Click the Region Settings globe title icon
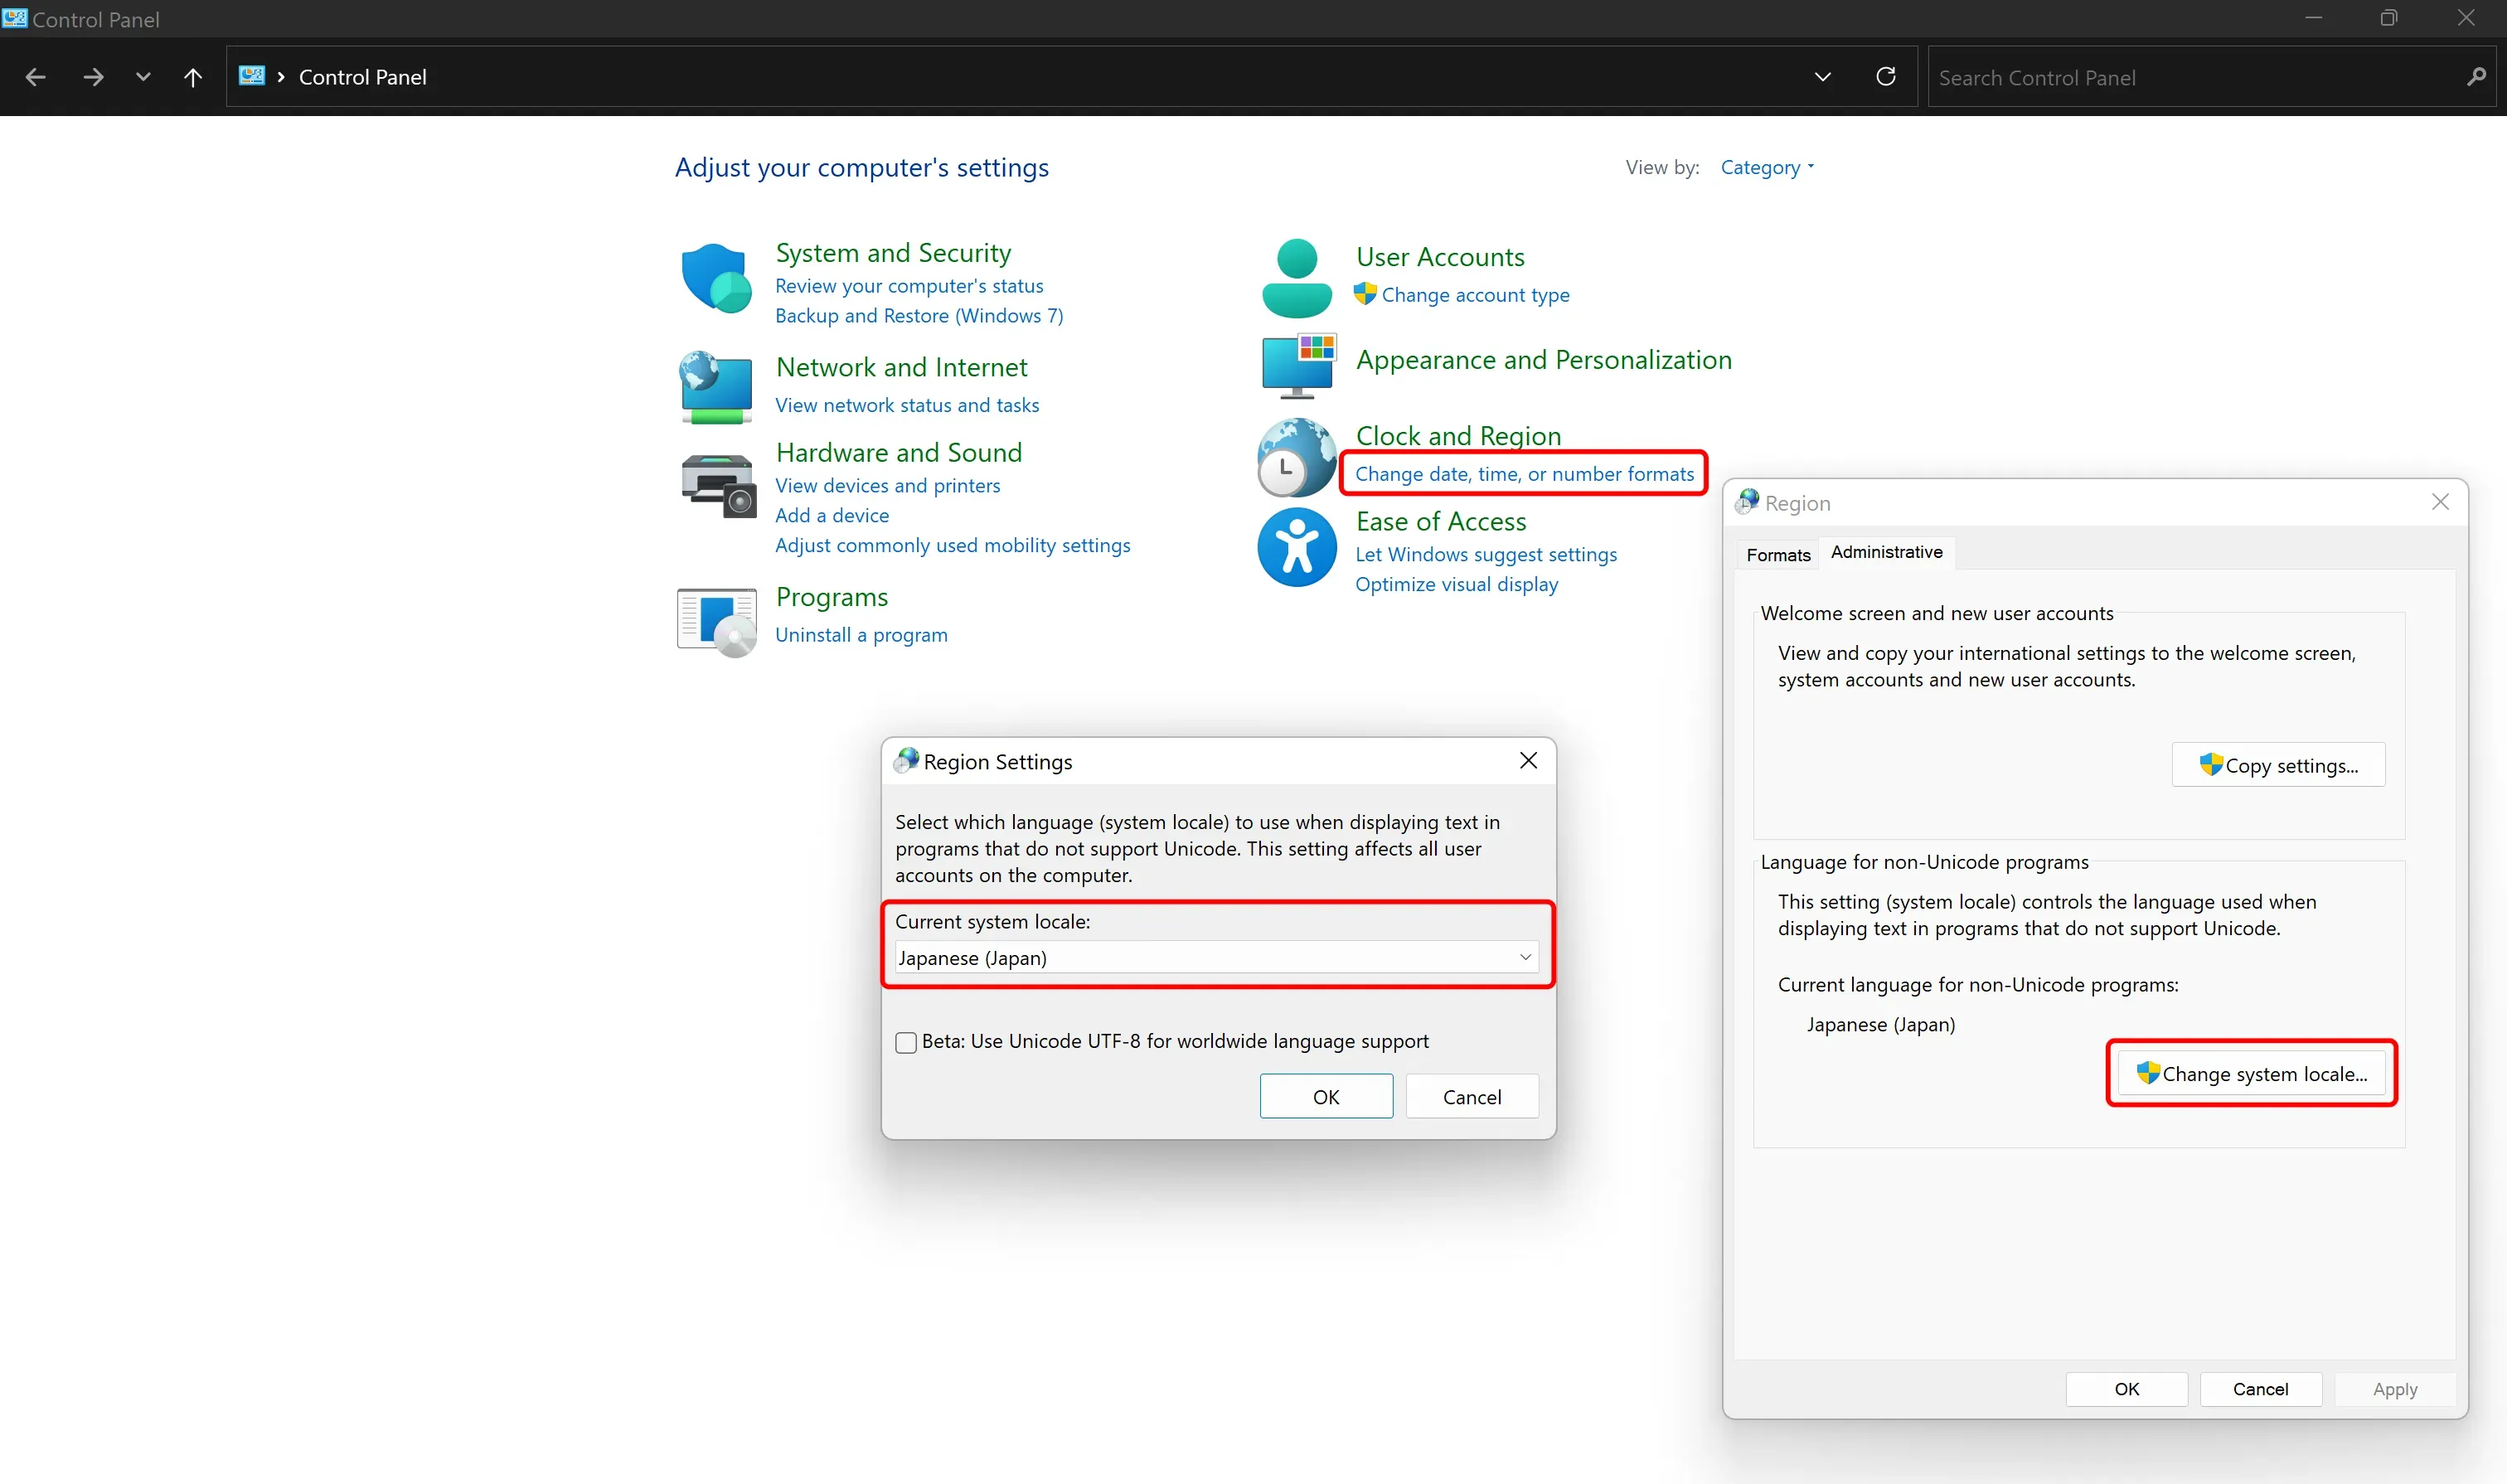This screenshot has width=2507, height=1484. tap(906, 761)
